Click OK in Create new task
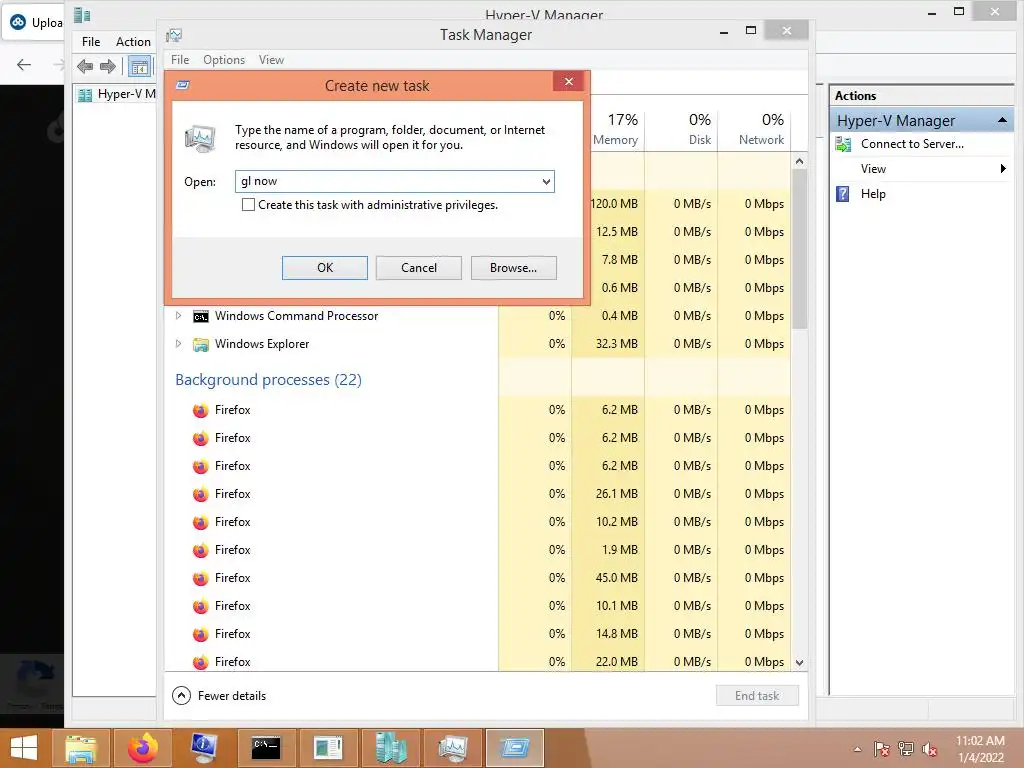This screenshot has width=1024, height=768. tap(325, 268)
